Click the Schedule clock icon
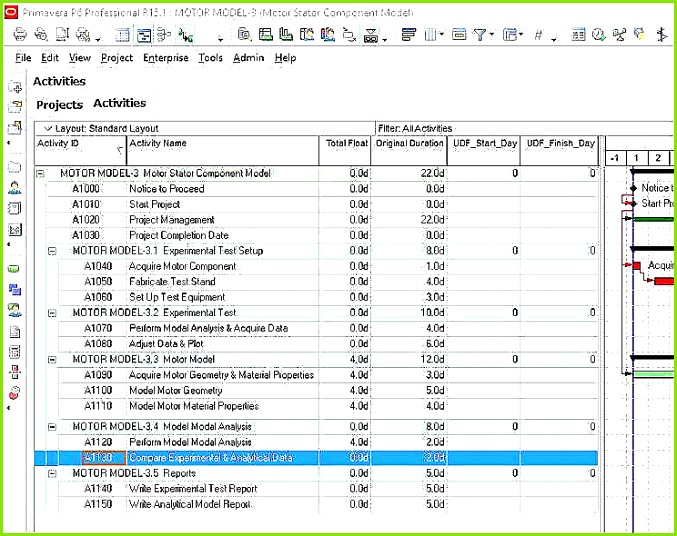677x536 pixels. (x=598, y=34)
